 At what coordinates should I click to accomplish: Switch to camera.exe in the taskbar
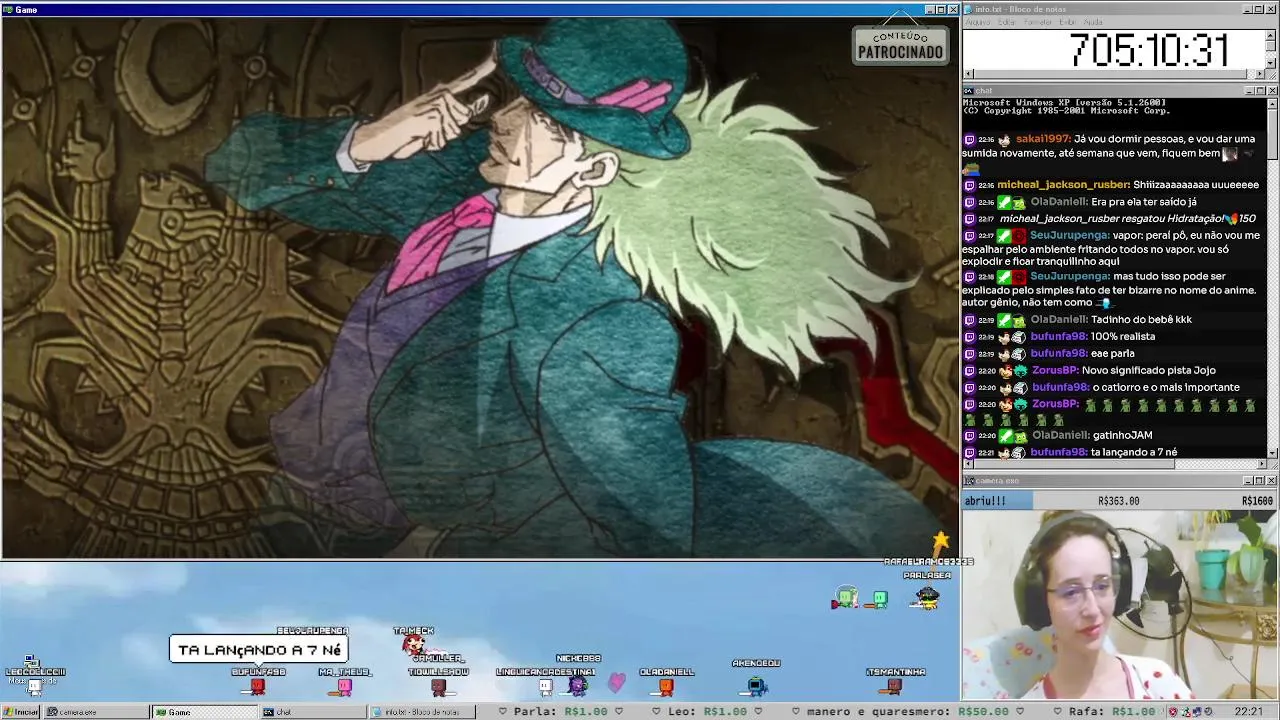tap(97, 712)
